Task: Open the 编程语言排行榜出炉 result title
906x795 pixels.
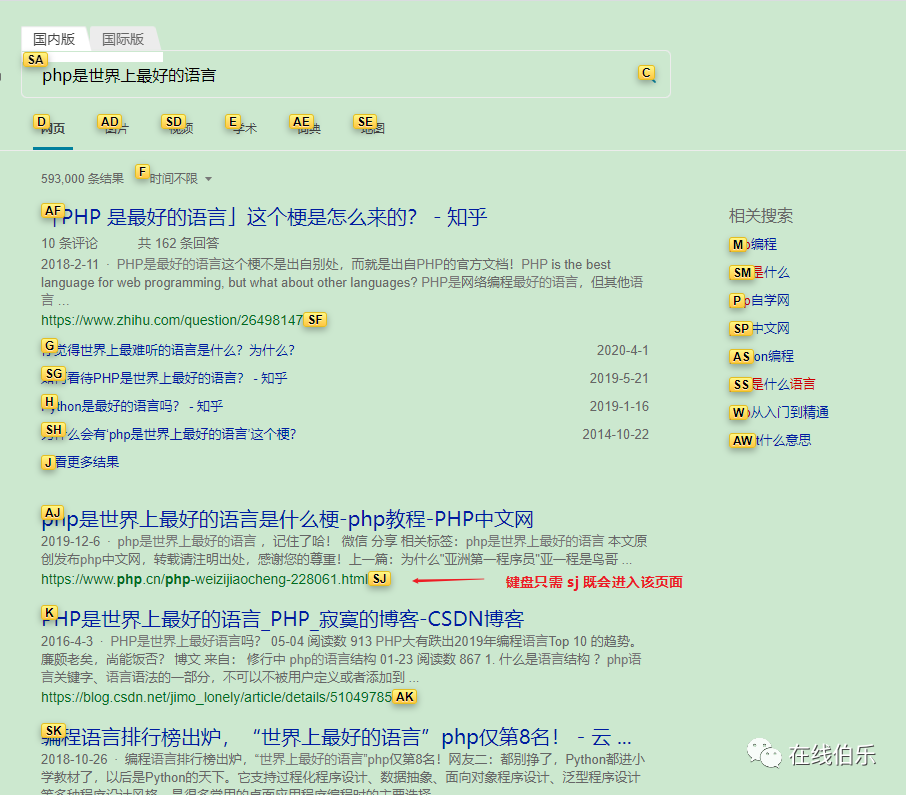Action: [x=336, y=737]
